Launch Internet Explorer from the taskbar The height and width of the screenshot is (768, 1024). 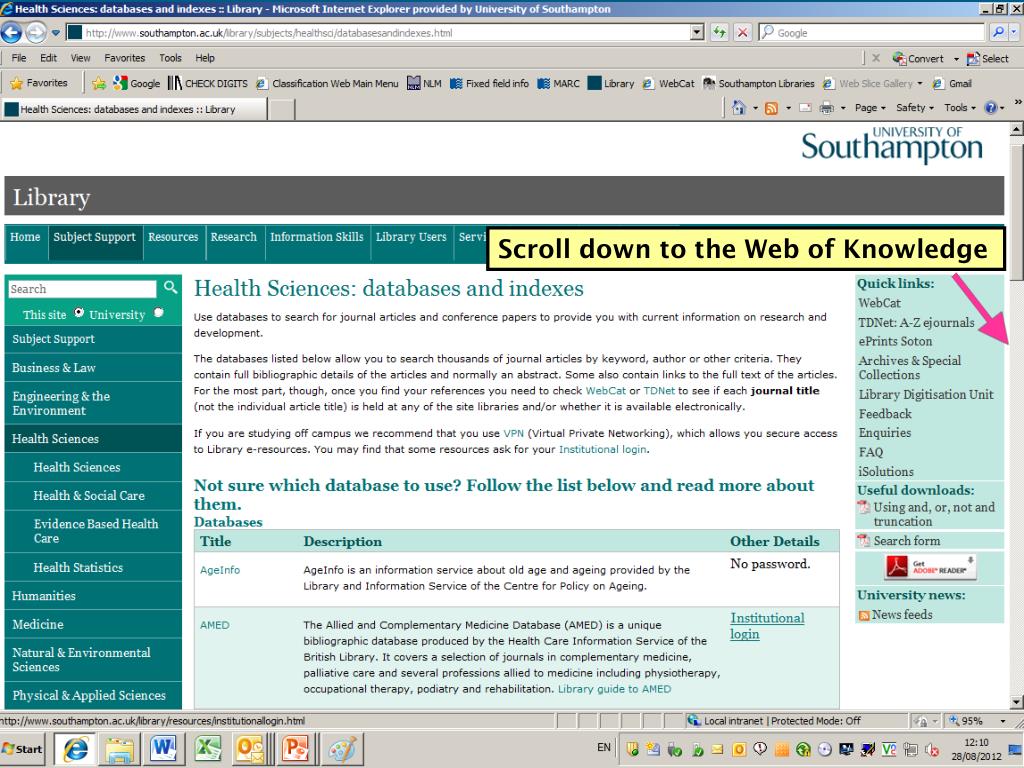76,748
